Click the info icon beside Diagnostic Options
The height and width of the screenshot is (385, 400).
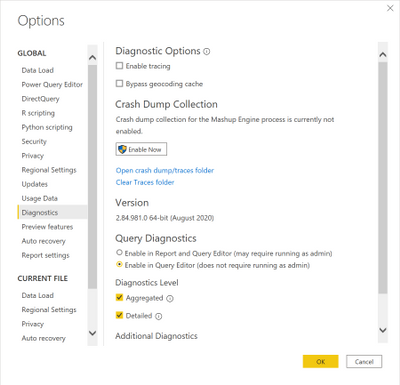pyautogui.click(x=207, y=52)
